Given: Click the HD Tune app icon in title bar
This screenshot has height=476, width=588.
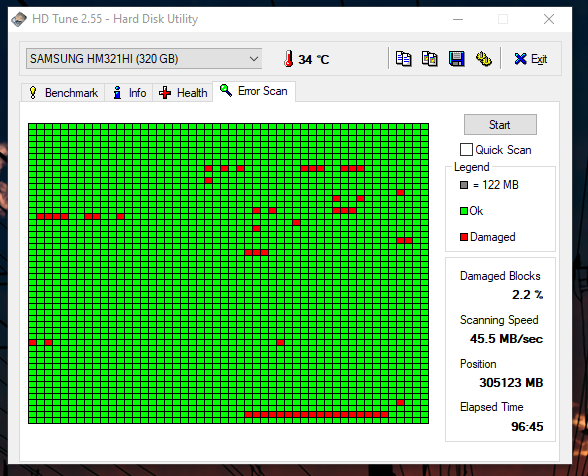Looking at the screenshot, I should [x=19, y=19].
